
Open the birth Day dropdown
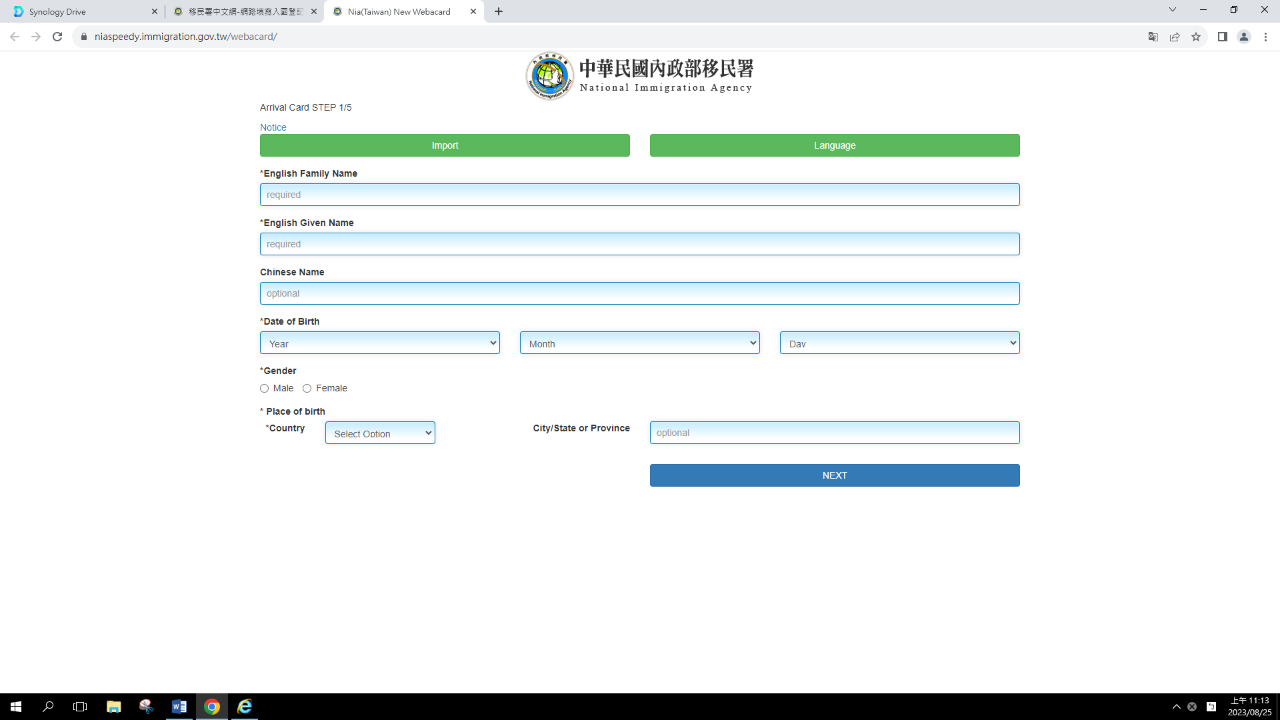[900, 343]
